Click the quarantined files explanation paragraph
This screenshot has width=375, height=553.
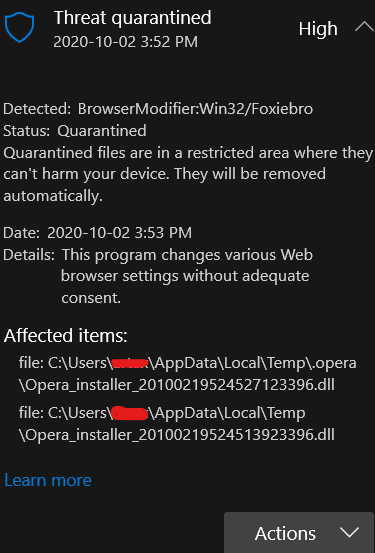click(x=188, y=174)
